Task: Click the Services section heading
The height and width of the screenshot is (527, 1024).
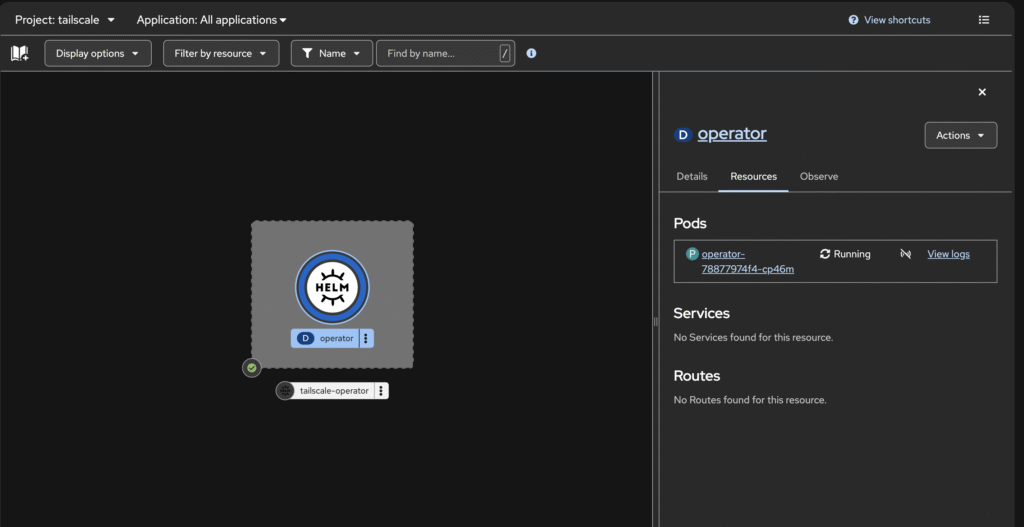Action: click(701, 313)
